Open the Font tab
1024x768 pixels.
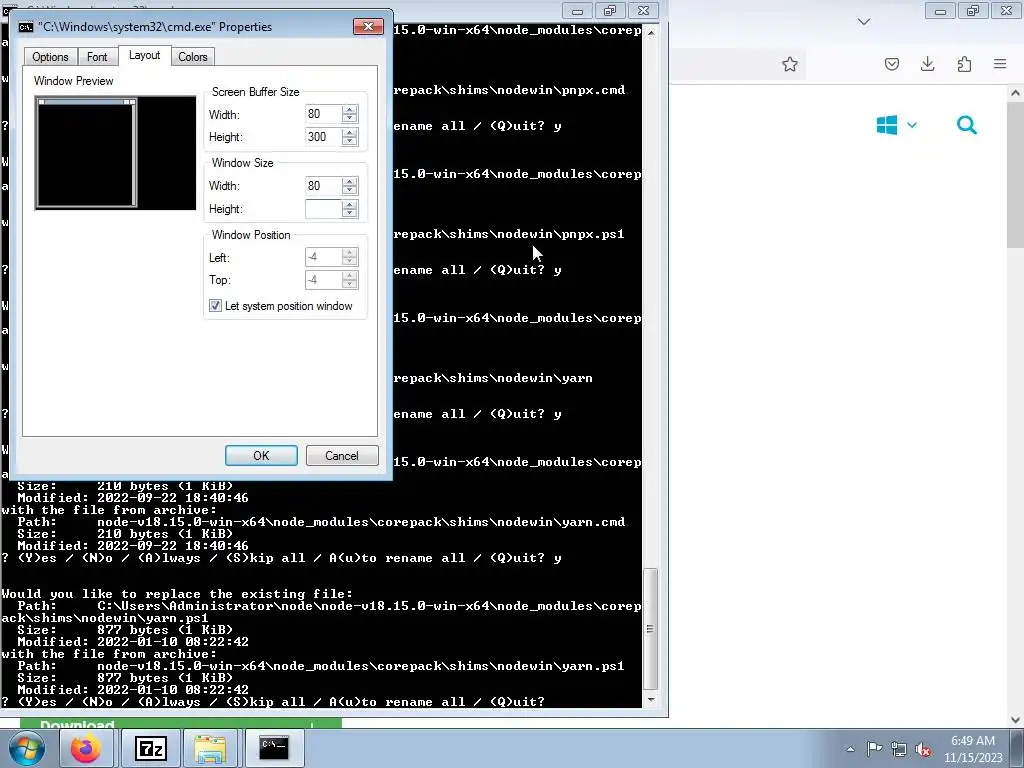coord(97,57)
